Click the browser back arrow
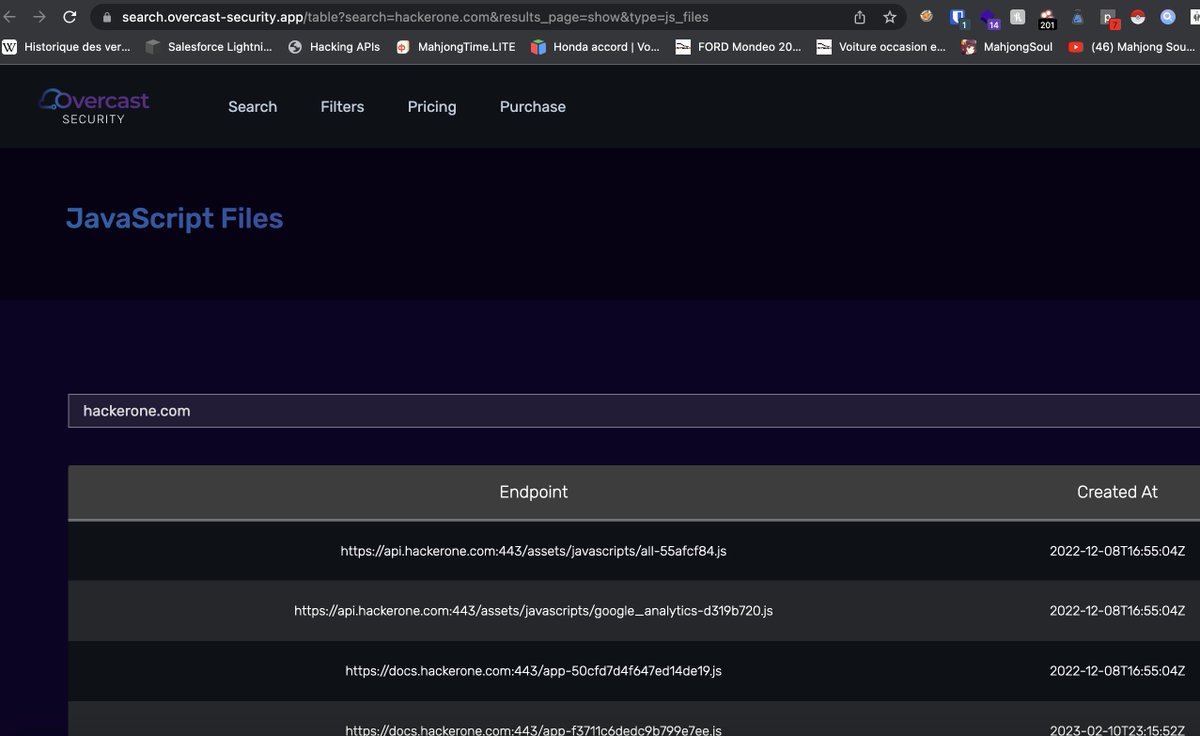The image size is (1200, 736). (10, 17)
